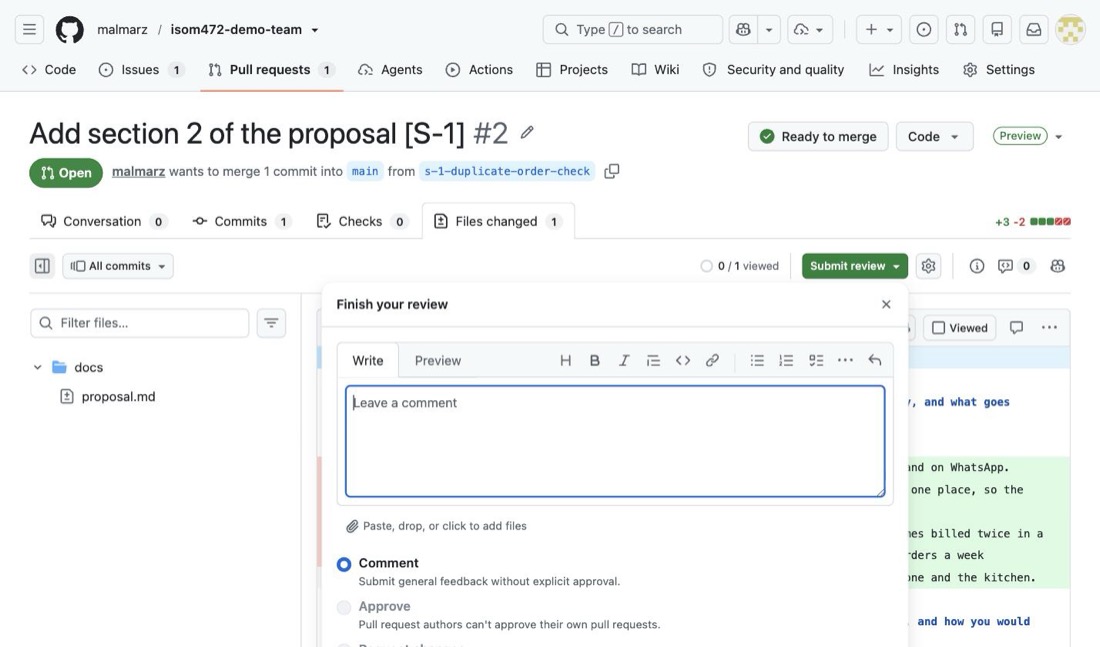Insert a quote block
1100x647 pixels.
tap(653, 361)
